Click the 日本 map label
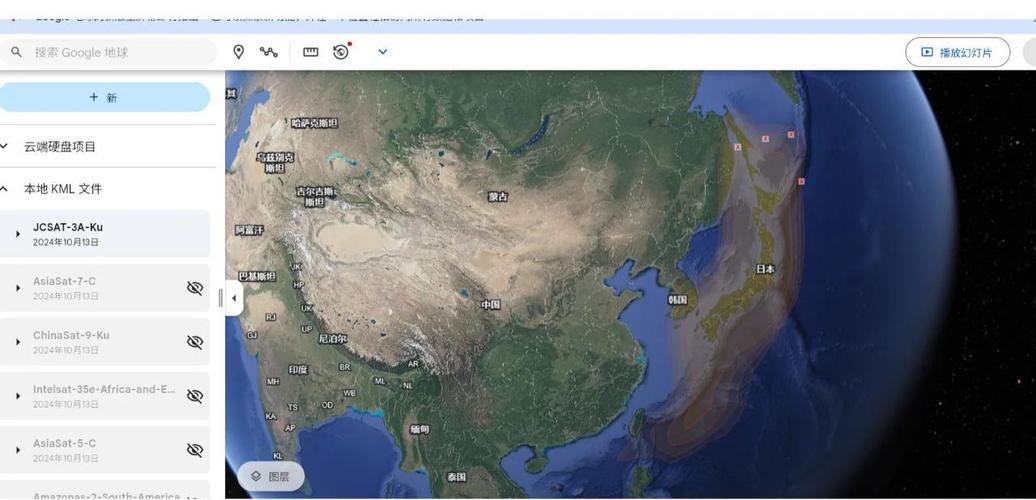This screenshot has width=1036, height=500. tap(766, 269)
